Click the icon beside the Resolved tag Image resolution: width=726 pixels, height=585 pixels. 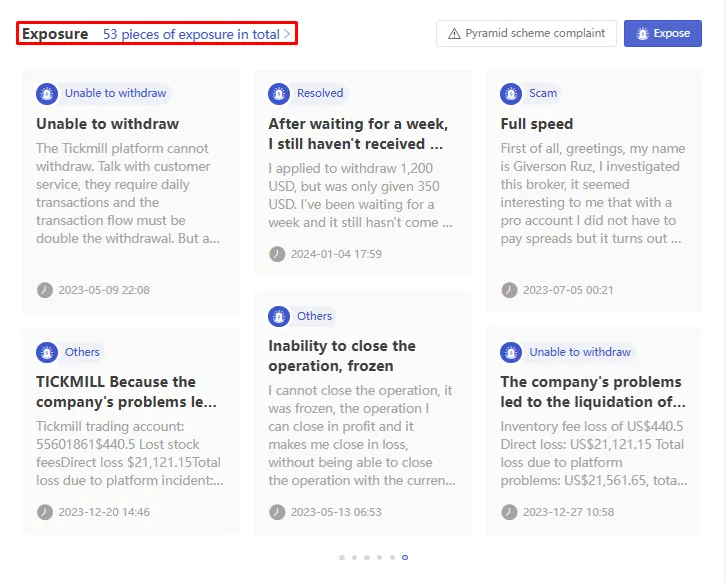pyautogui.click(x=279, y=94)
